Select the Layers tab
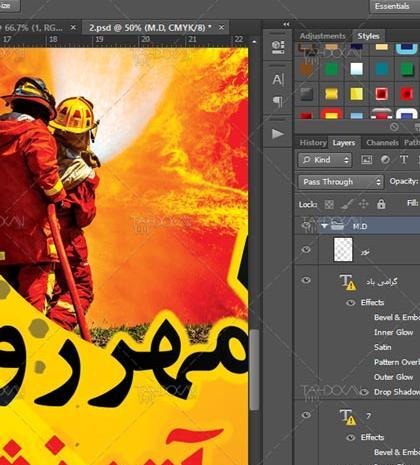Viewport: 420px width, 465px height. (344, 143)
